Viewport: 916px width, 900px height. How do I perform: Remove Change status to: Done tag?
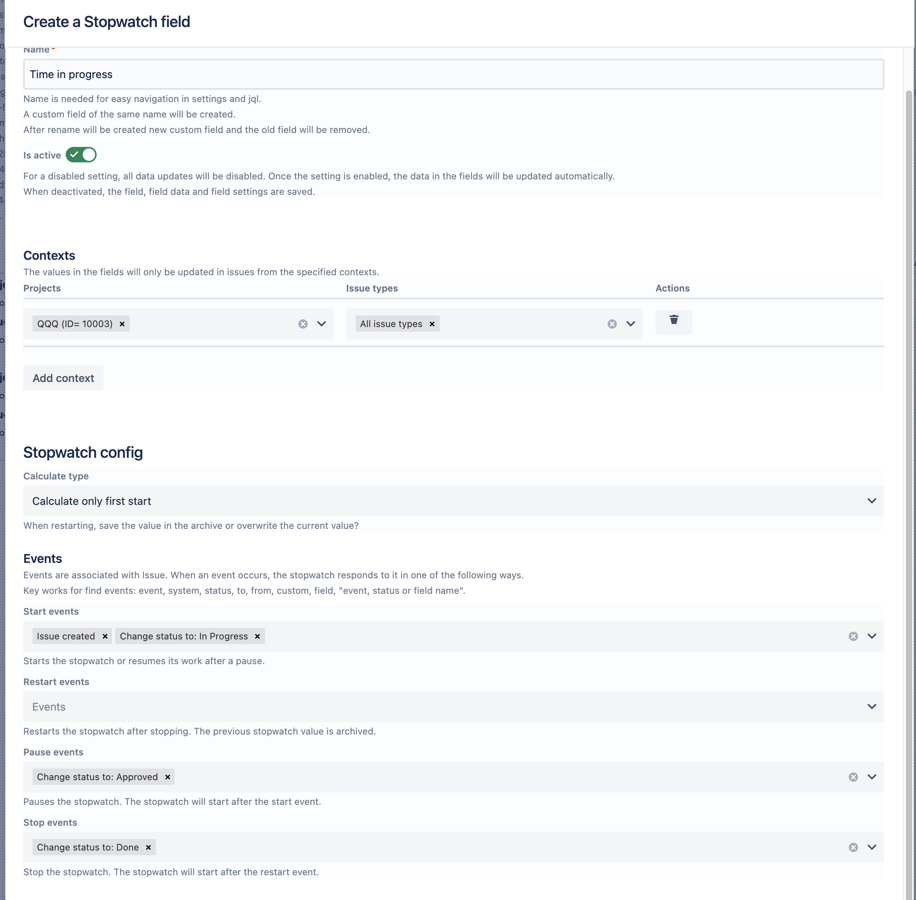click(x=149, y=847)
